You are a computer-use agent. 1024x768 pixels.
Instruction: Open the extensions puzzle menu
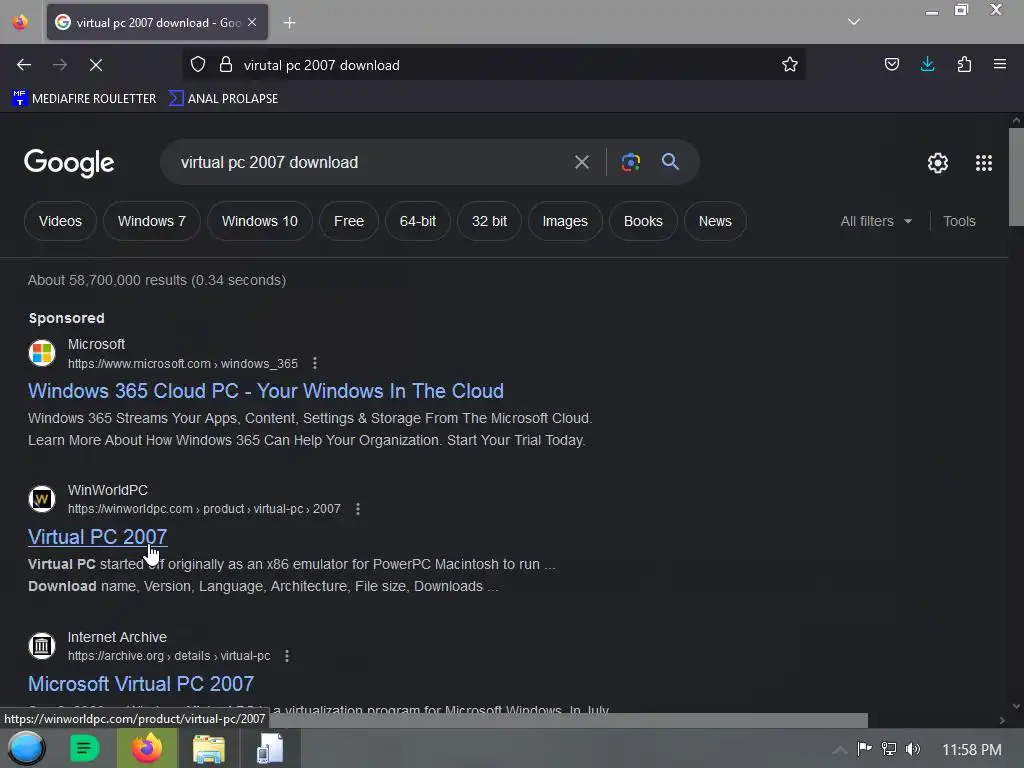click(x=964, y=65)
